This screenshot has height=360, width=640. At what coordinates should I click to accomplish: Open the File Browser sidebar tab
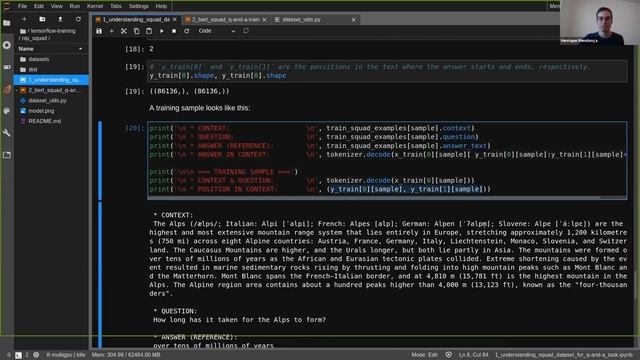point(7,23)
